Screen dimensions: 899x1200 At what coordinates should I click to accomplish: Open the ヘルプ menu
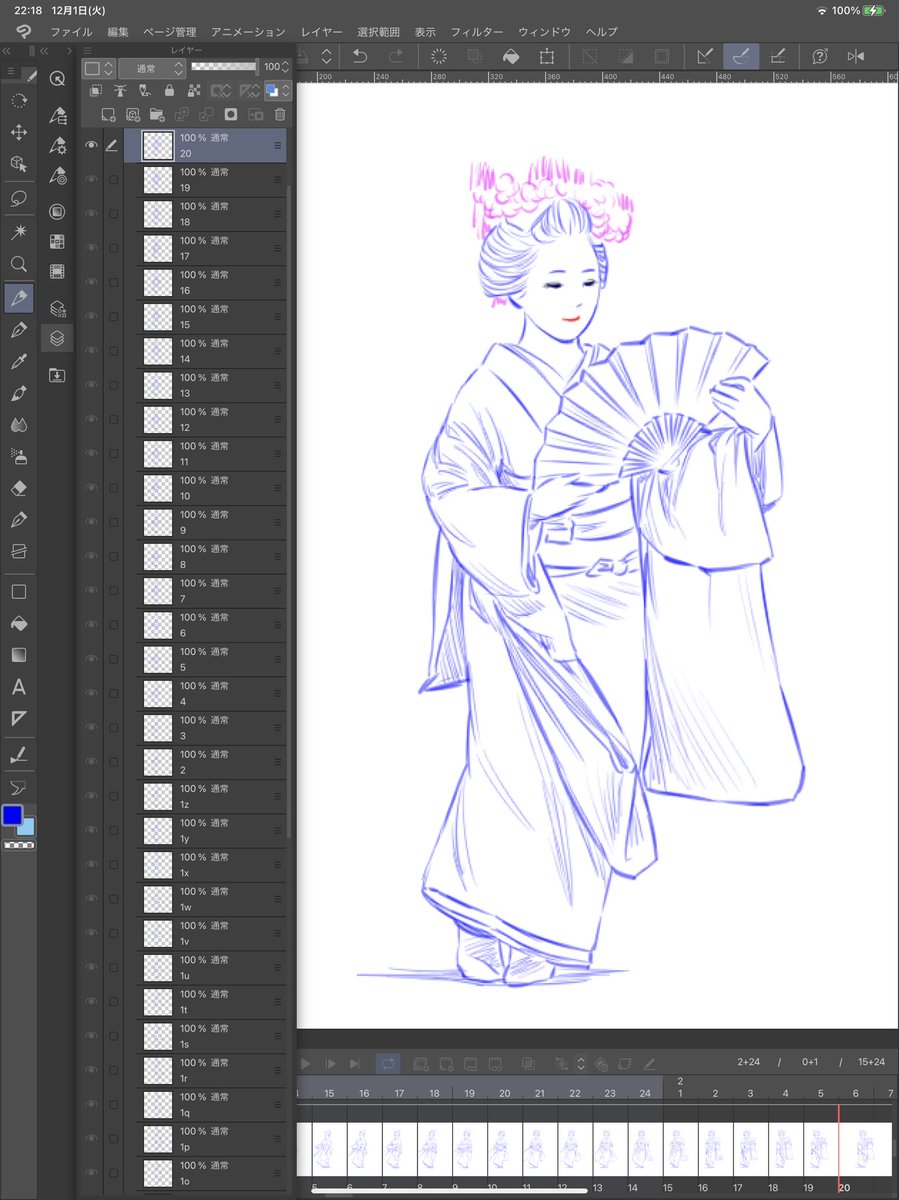(602, 32)
